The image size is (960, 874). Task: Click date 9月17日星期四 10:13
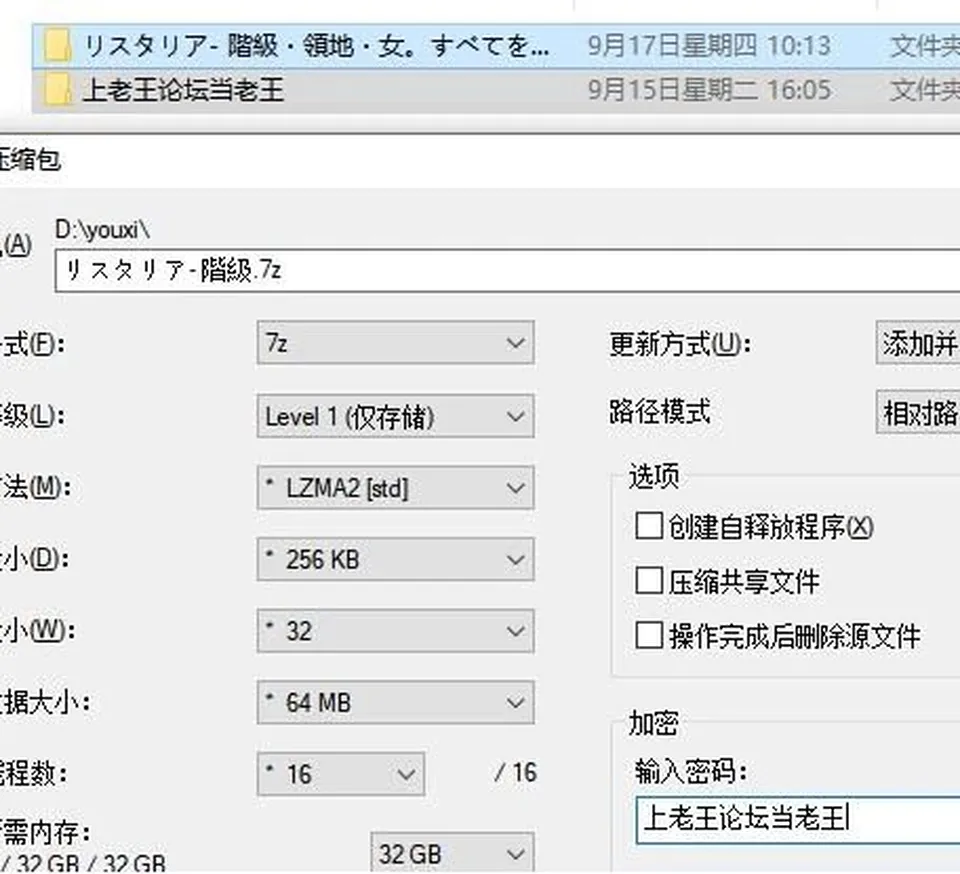pyautogui.click(x=709, y=46)
